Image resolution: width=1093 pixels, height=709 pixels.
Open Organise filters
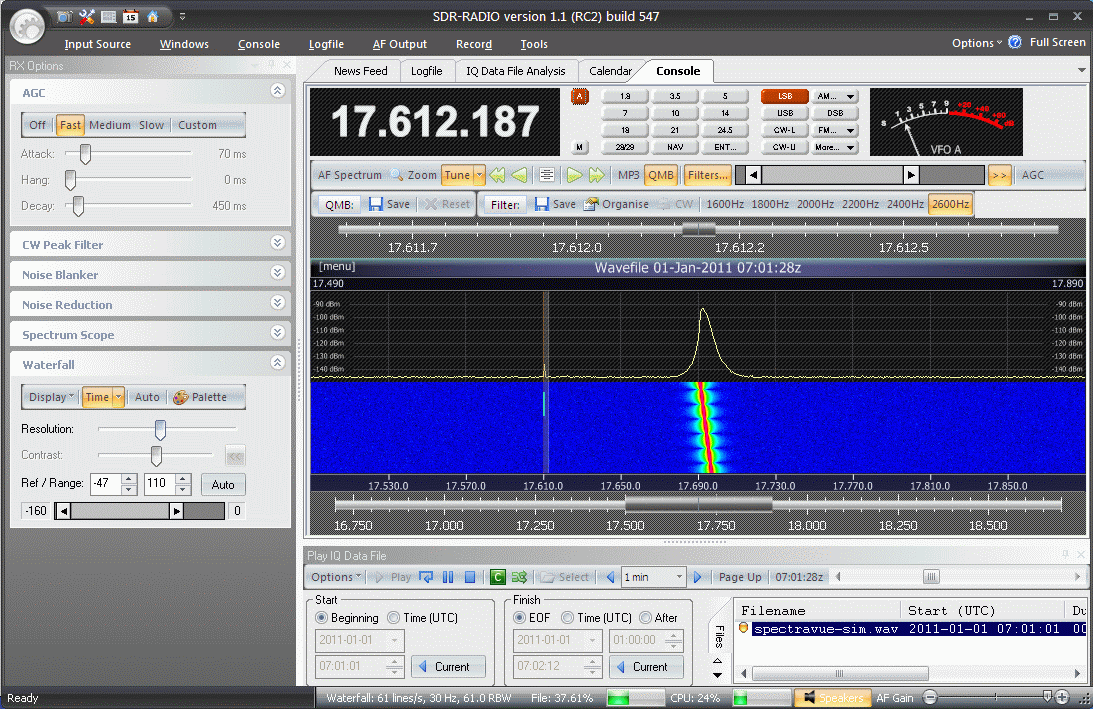click(x=617, y=204)
